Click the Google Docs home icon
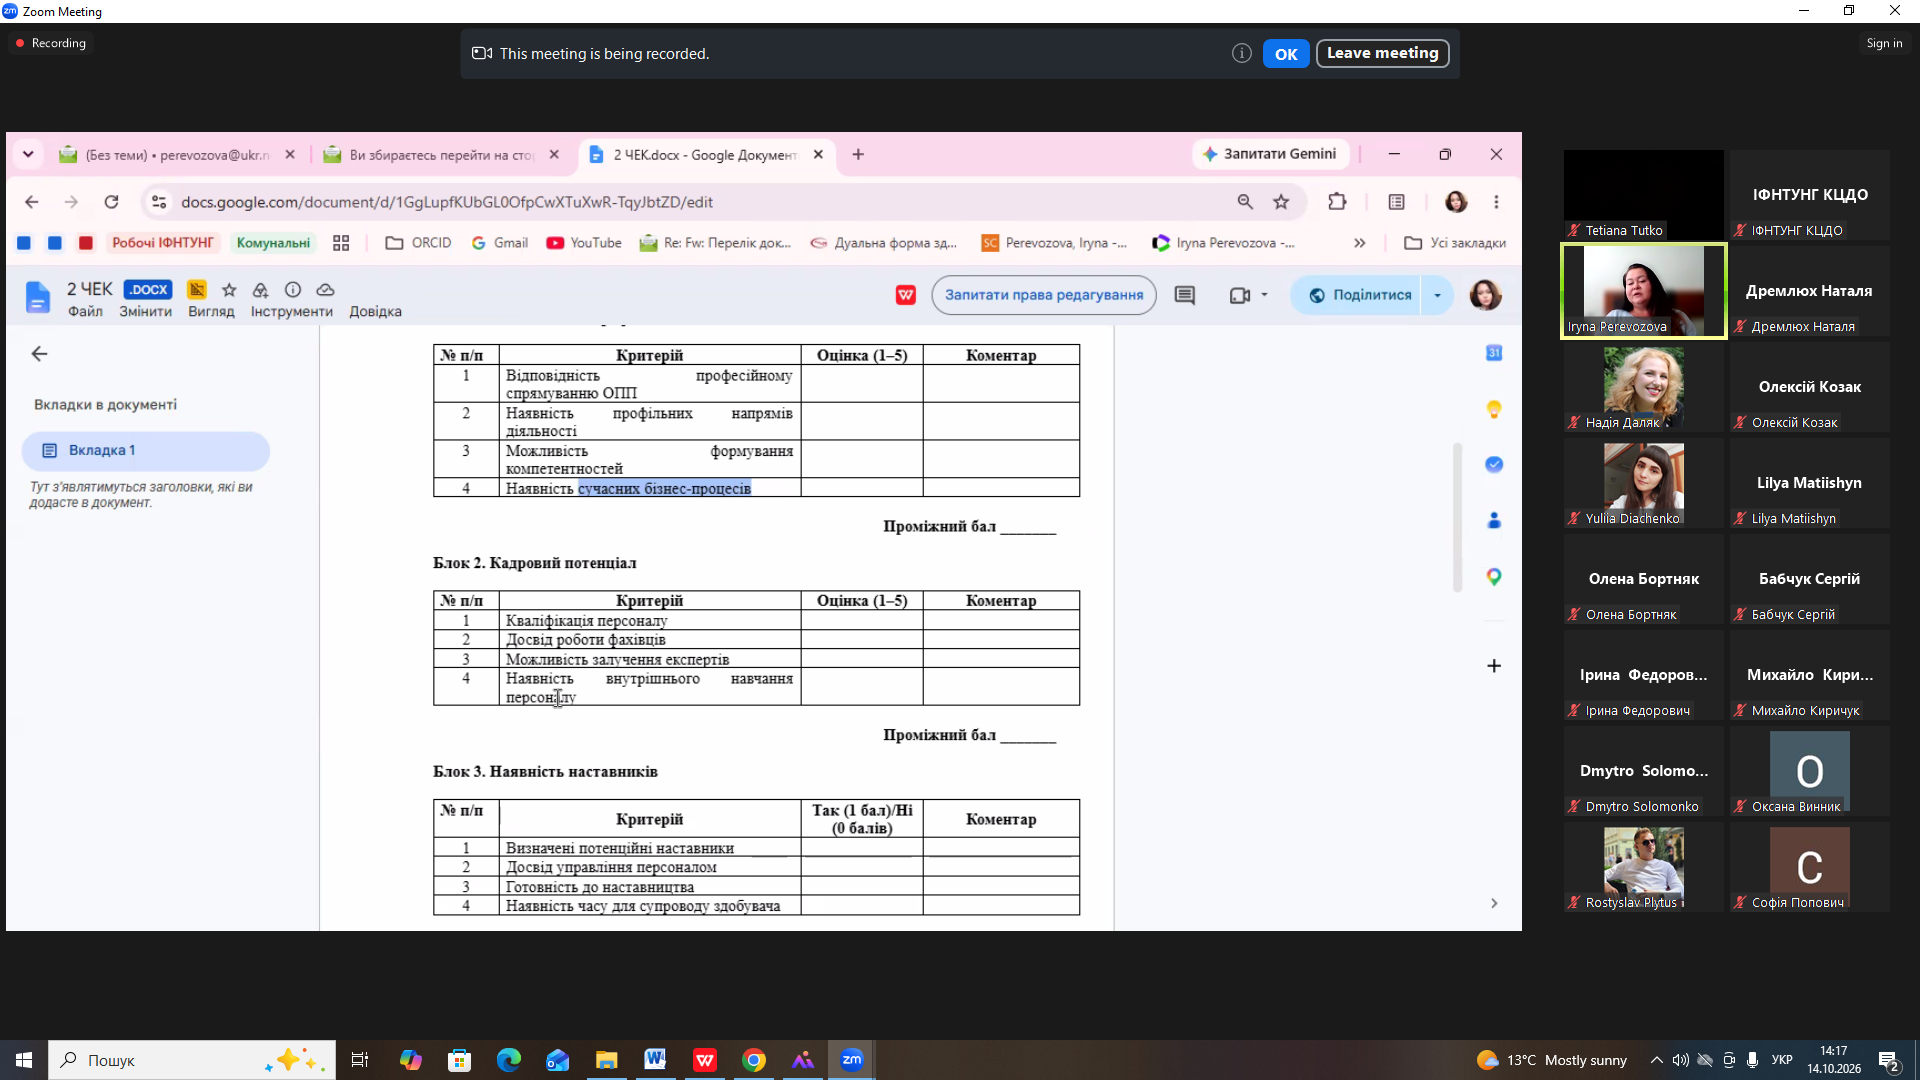 (37, 297)
